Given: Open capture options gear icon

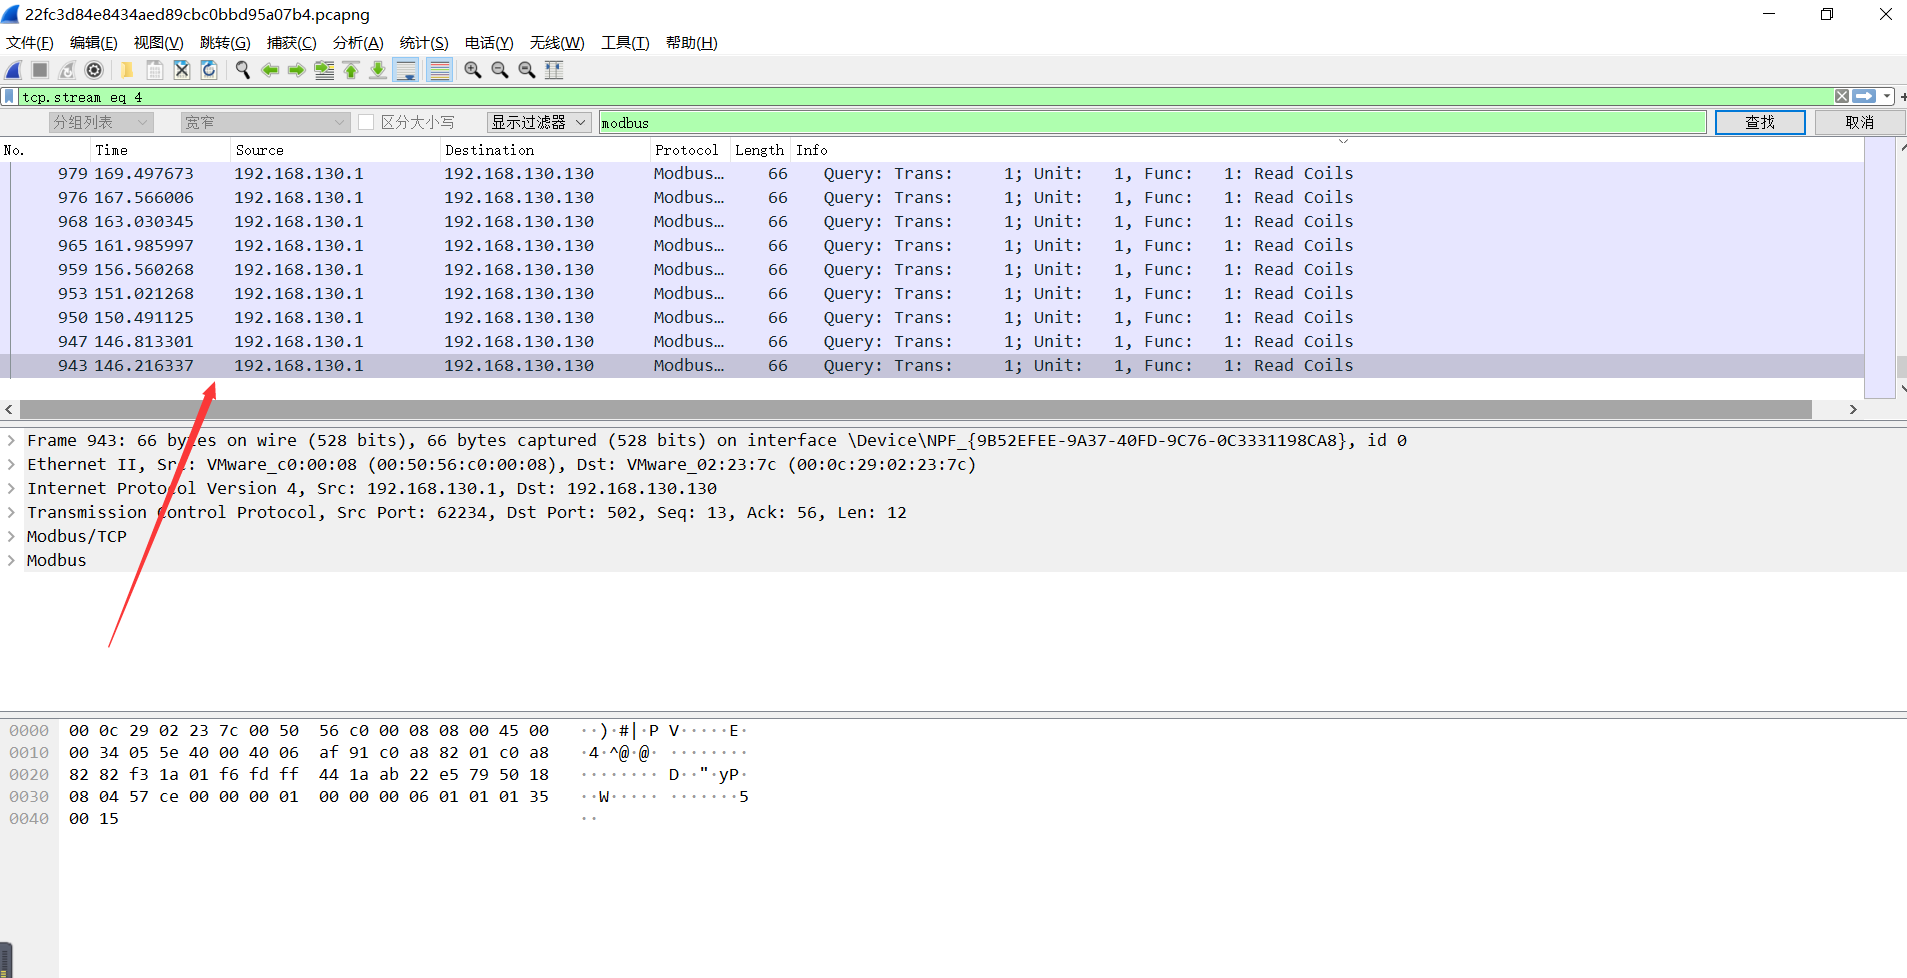Looking at the screenshot, I should point(94,70).
